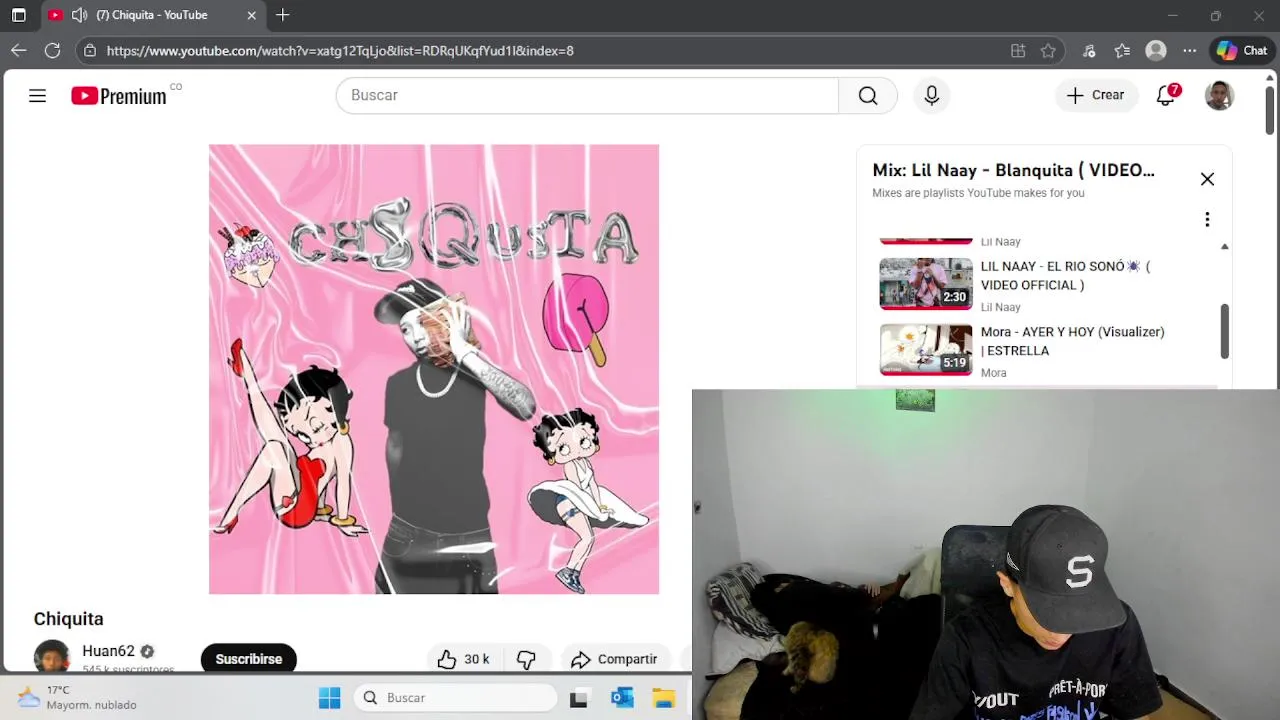The image size is (1280, 720).
Task: Open a new browser tab
Action: pyautogui.click(x=283, y=15)
